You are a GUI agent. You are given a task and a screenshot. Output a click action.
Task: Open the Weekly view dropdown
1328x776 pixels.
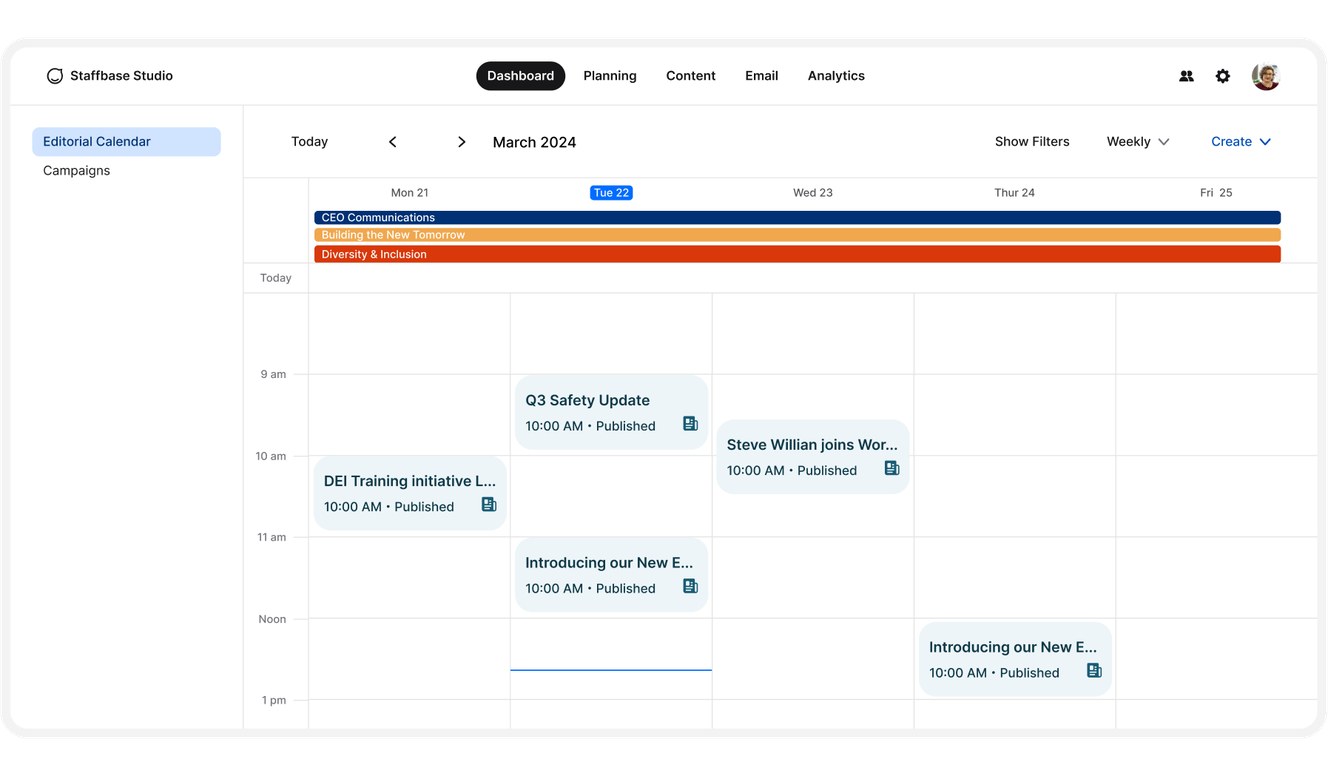point(1137,141)
